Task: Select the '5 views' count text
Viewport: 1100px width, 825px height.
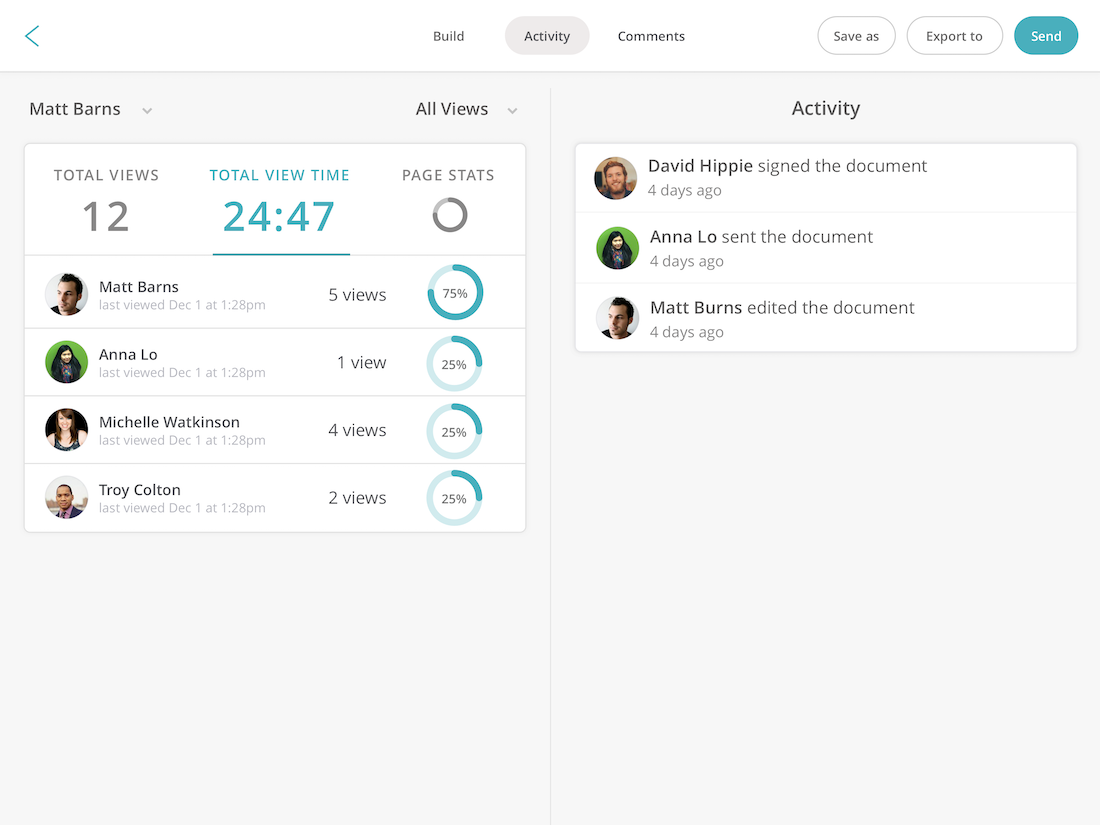Action: 357,295
